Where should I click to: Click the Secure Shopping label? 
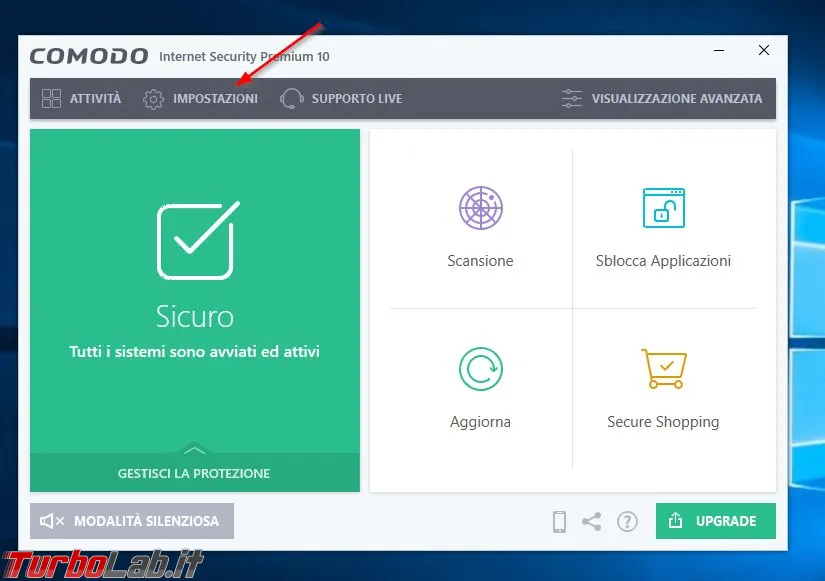(663, 422)
